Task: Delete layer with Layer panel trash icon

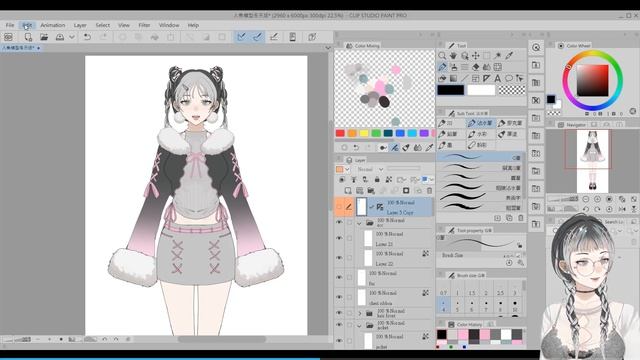Action: 429,191
